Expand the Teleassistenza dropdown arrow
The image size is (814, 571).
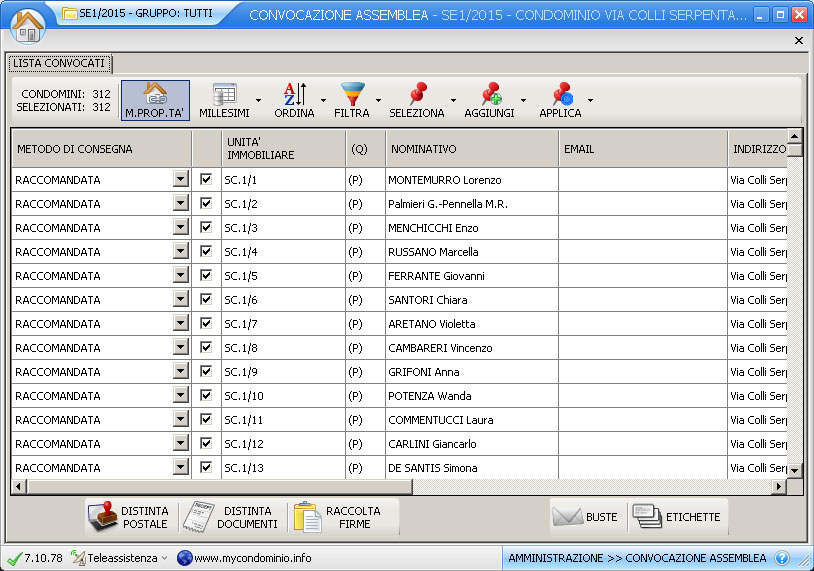pyautogui.click(x=165, y=558)
